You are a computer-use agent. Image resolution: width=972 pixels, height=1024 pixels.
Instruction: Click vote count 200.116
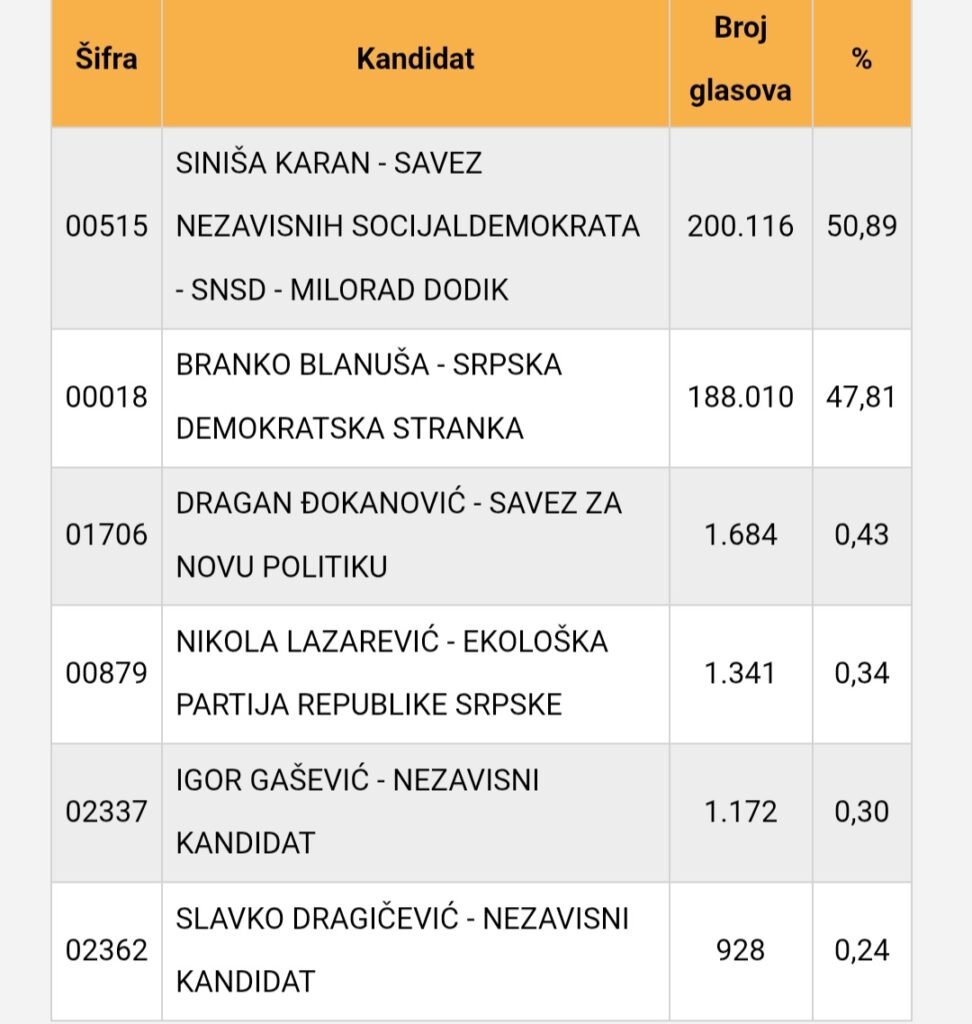tap(740, 227)
